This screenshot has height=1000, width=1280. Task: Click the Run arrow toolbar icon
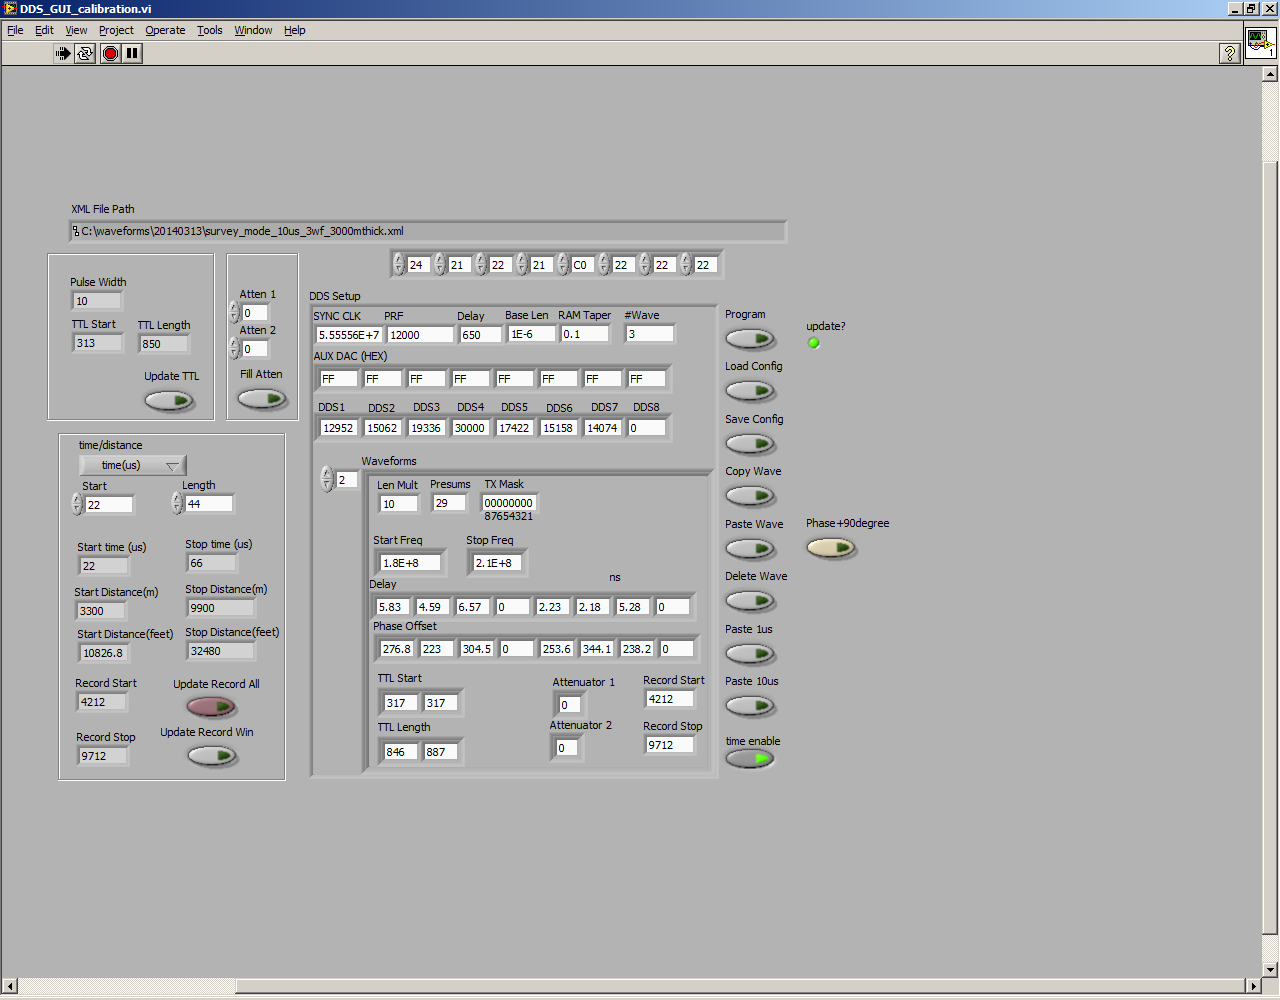click(63, 54)
